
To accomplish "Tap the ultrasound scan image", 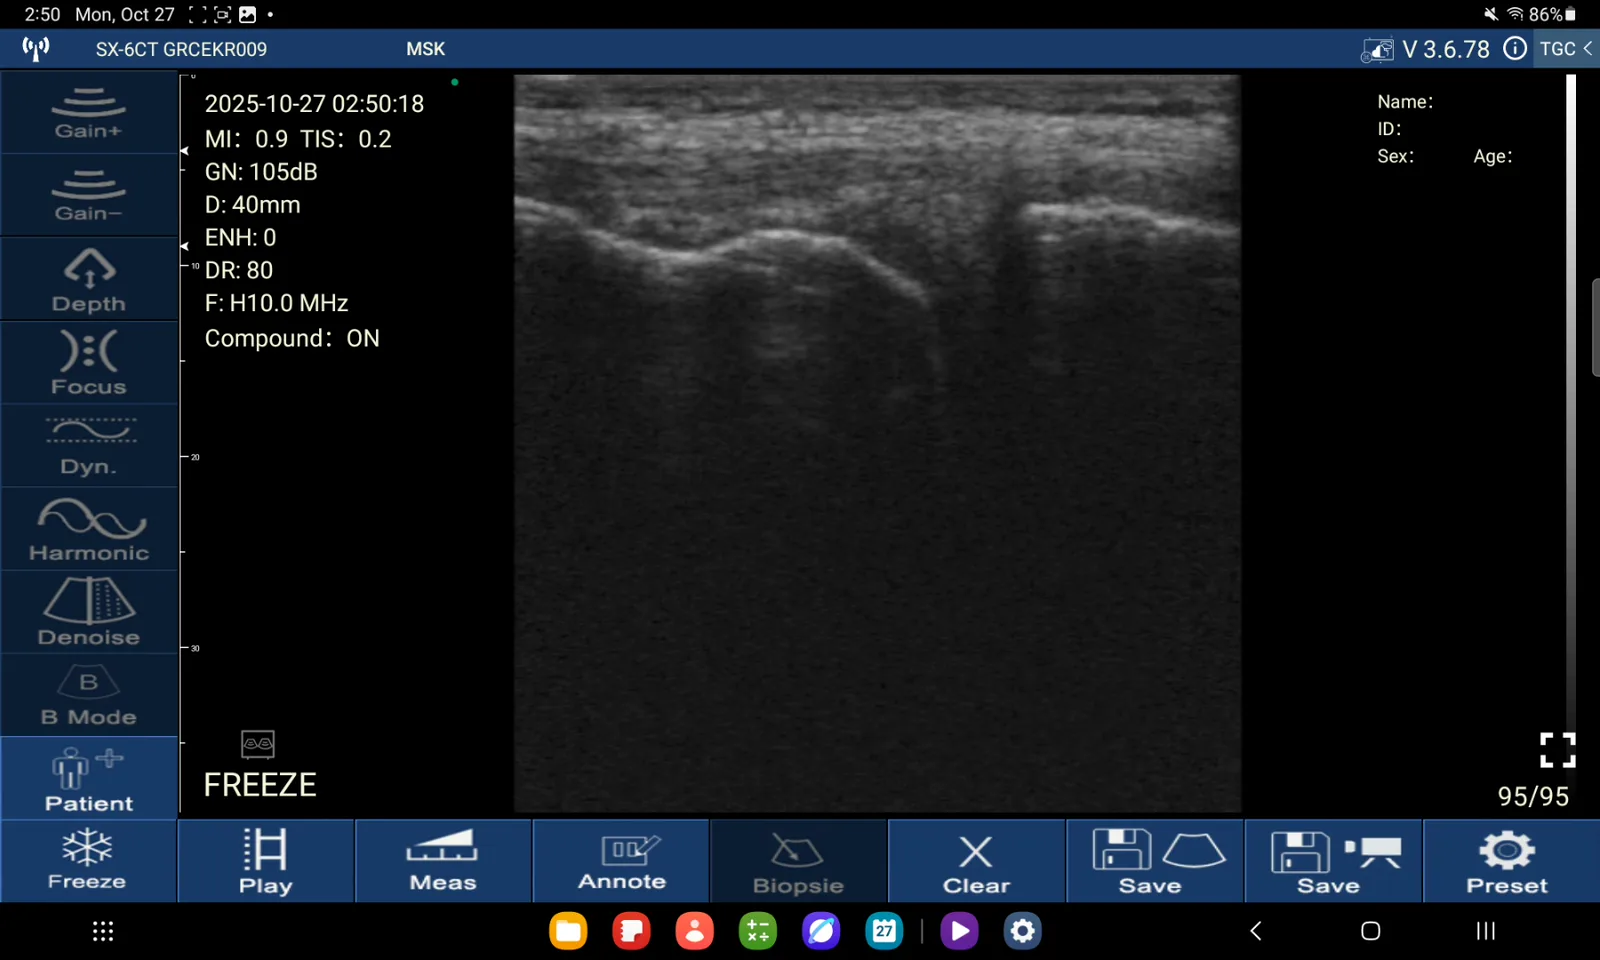I will click(x=877, y=443).
